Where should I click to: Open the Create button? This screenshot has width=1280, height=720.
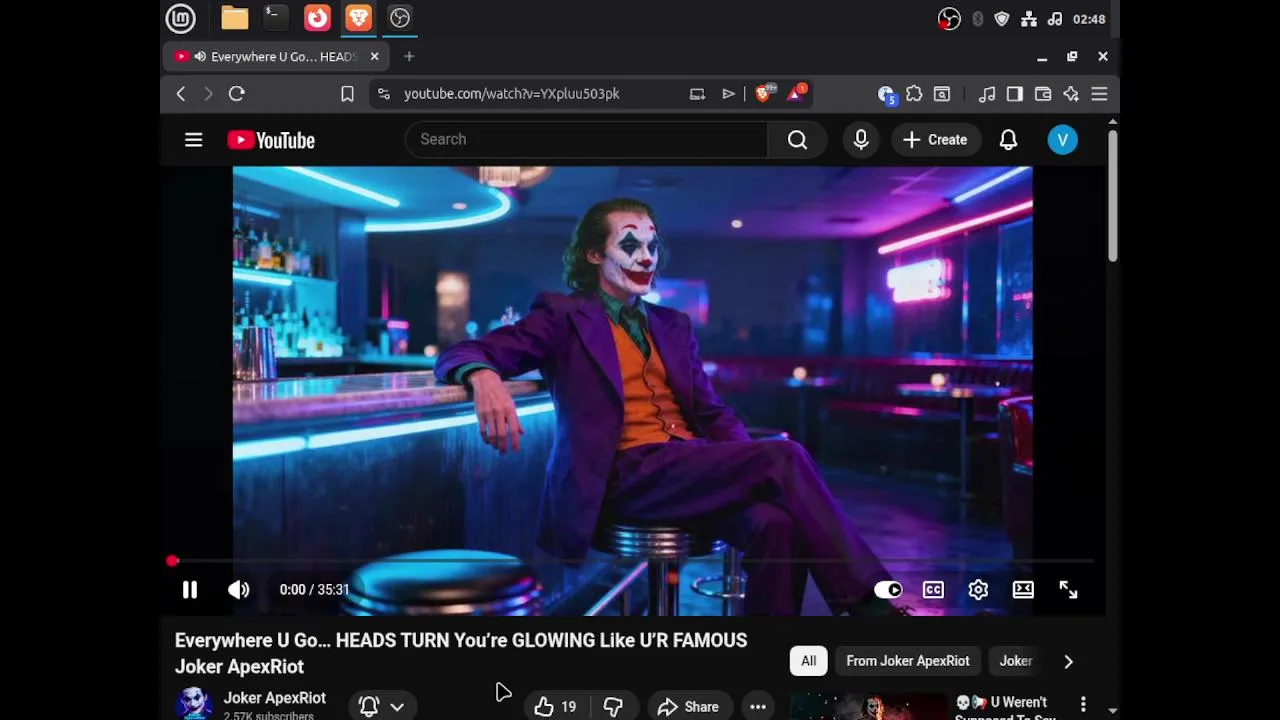(935, 140)
